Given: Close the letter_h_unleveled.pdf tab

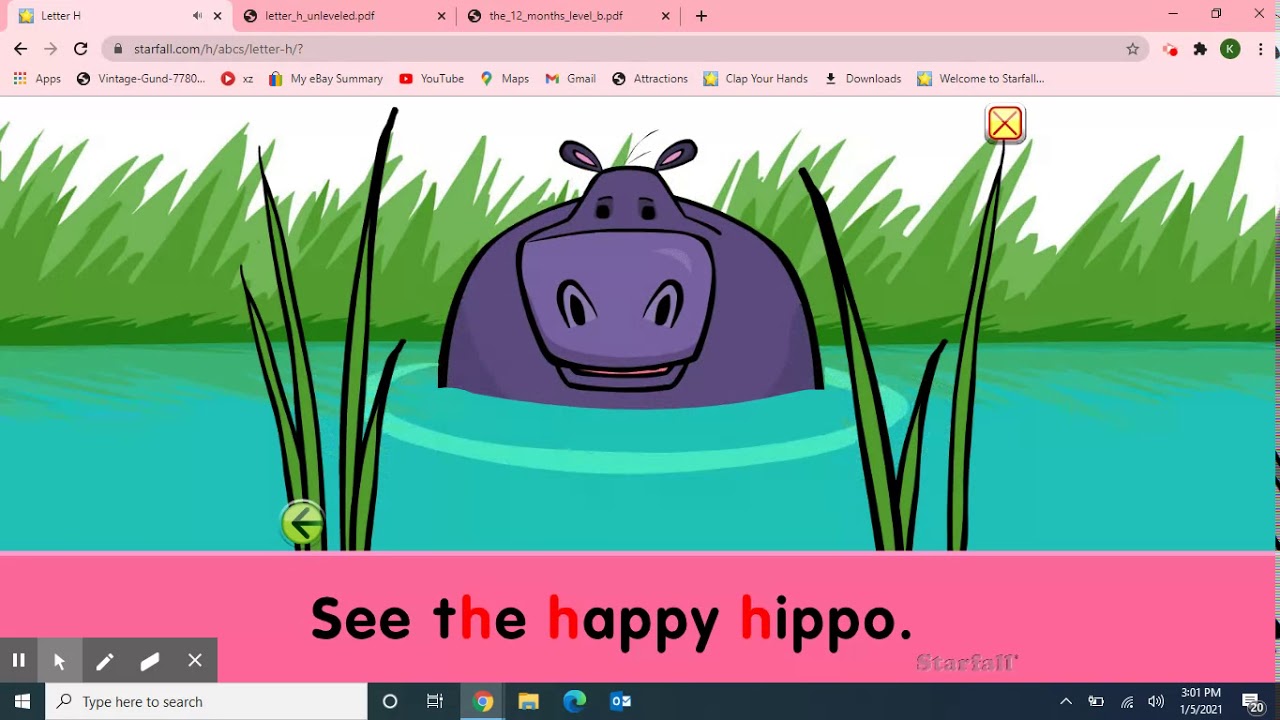Looking at the screenshot, I should pos(441,16).
